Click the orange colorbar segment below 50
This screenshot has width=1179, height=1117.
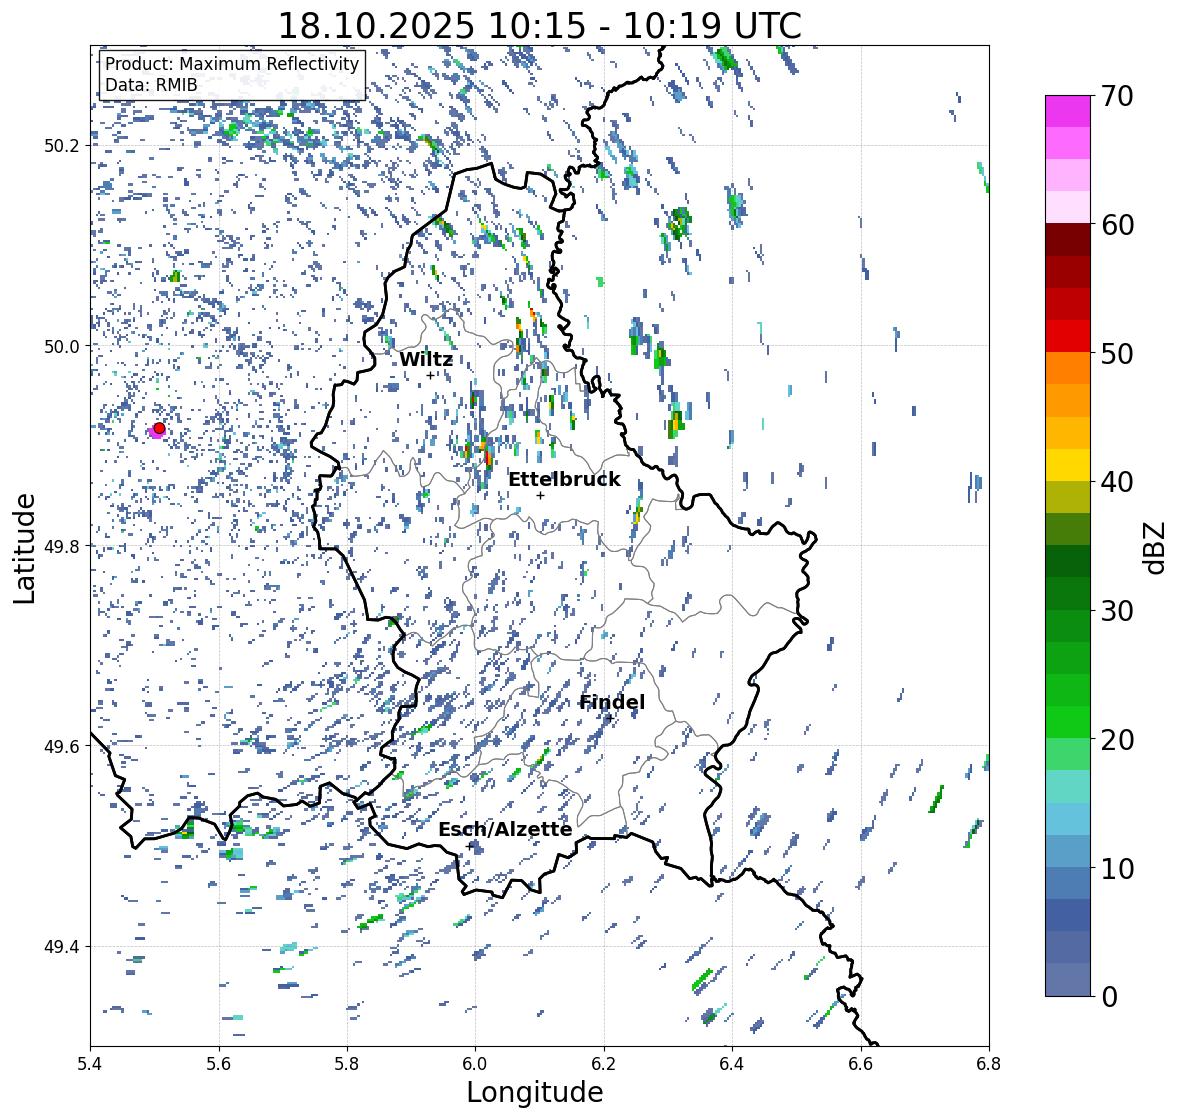pos(1068,368)
